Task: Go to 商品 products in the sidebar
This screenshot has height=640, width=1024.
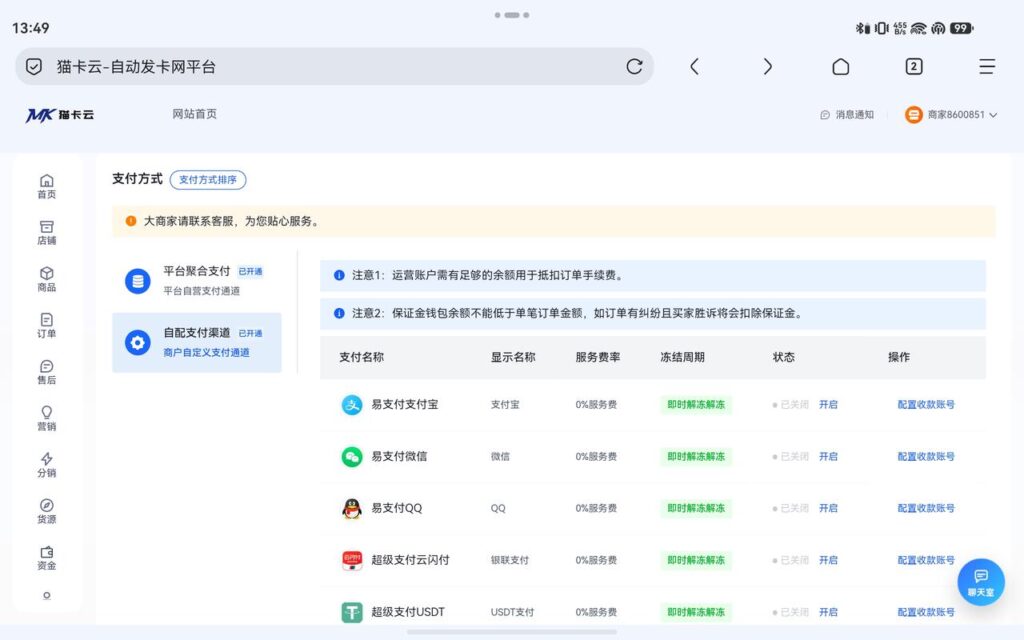Action: pos(46,279)
